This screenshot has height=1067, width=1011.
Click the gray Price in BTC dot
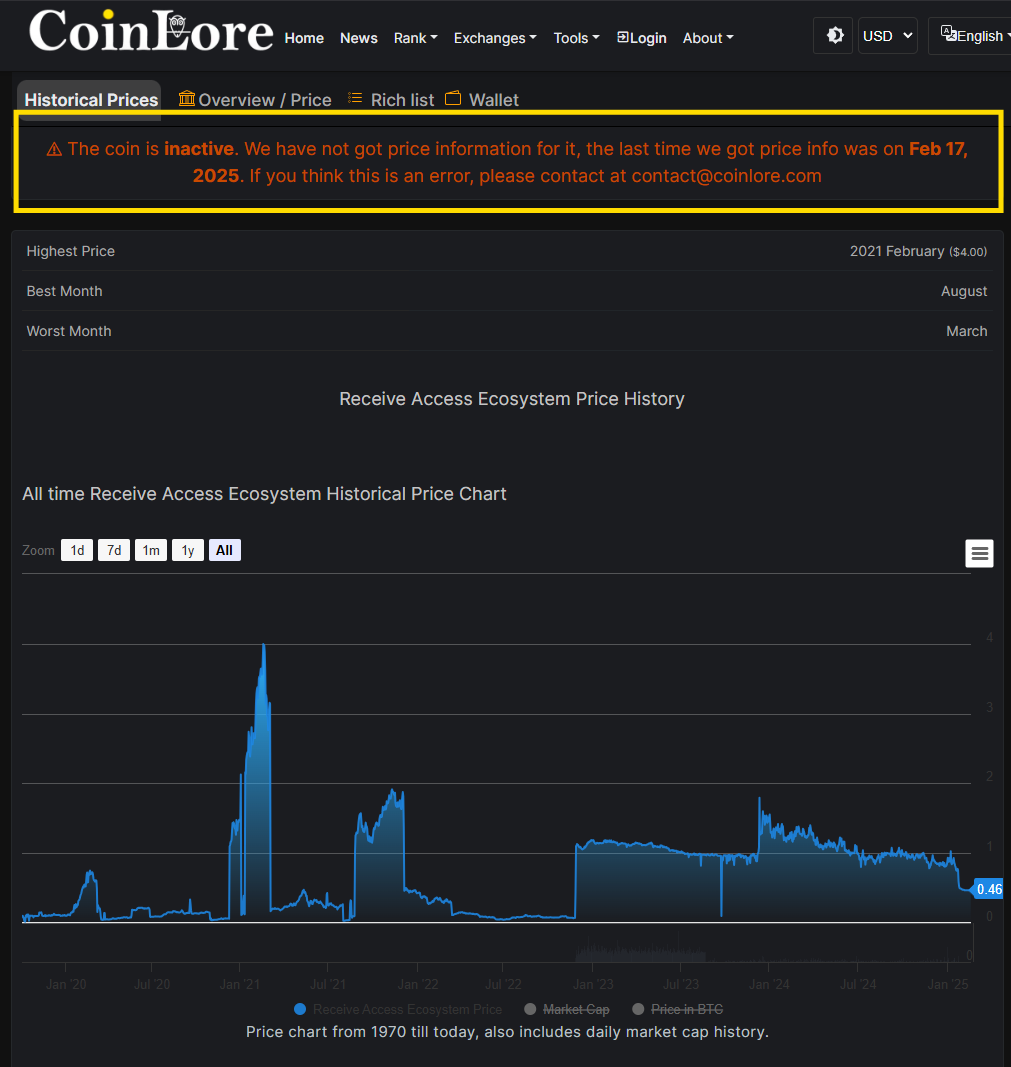(x=638, y=1009)
